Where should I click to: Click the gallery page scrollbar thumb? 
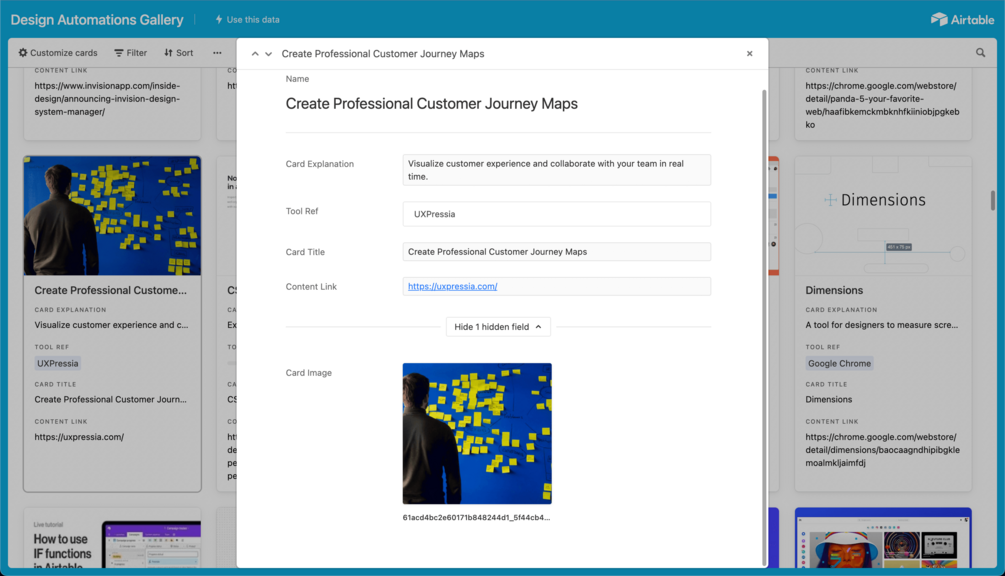(x=993, y=200)
